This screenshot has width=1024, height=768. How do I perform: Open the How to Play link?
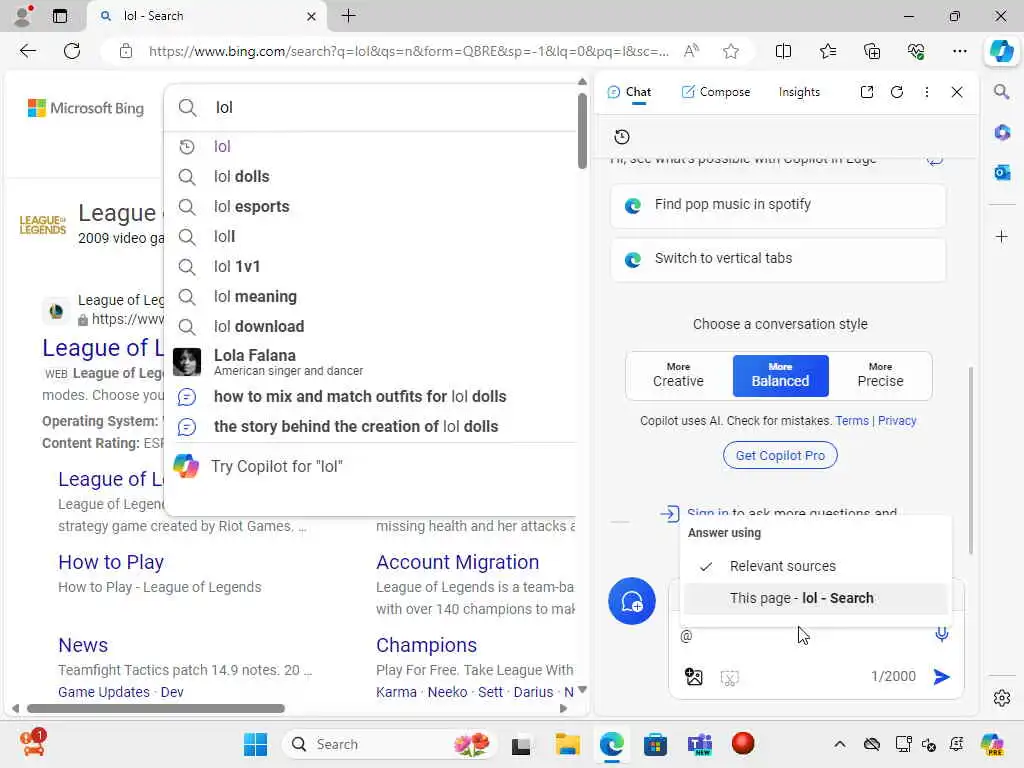[x=110, y=562]
